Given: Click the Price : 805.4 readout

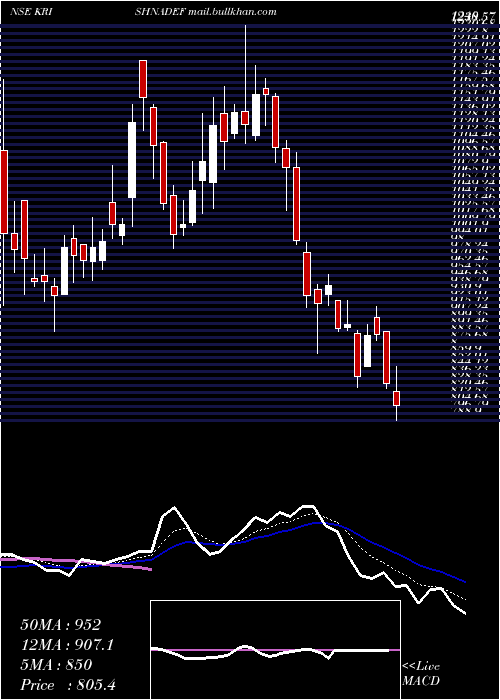Looking at the screenshot, I should click(68, 685).
